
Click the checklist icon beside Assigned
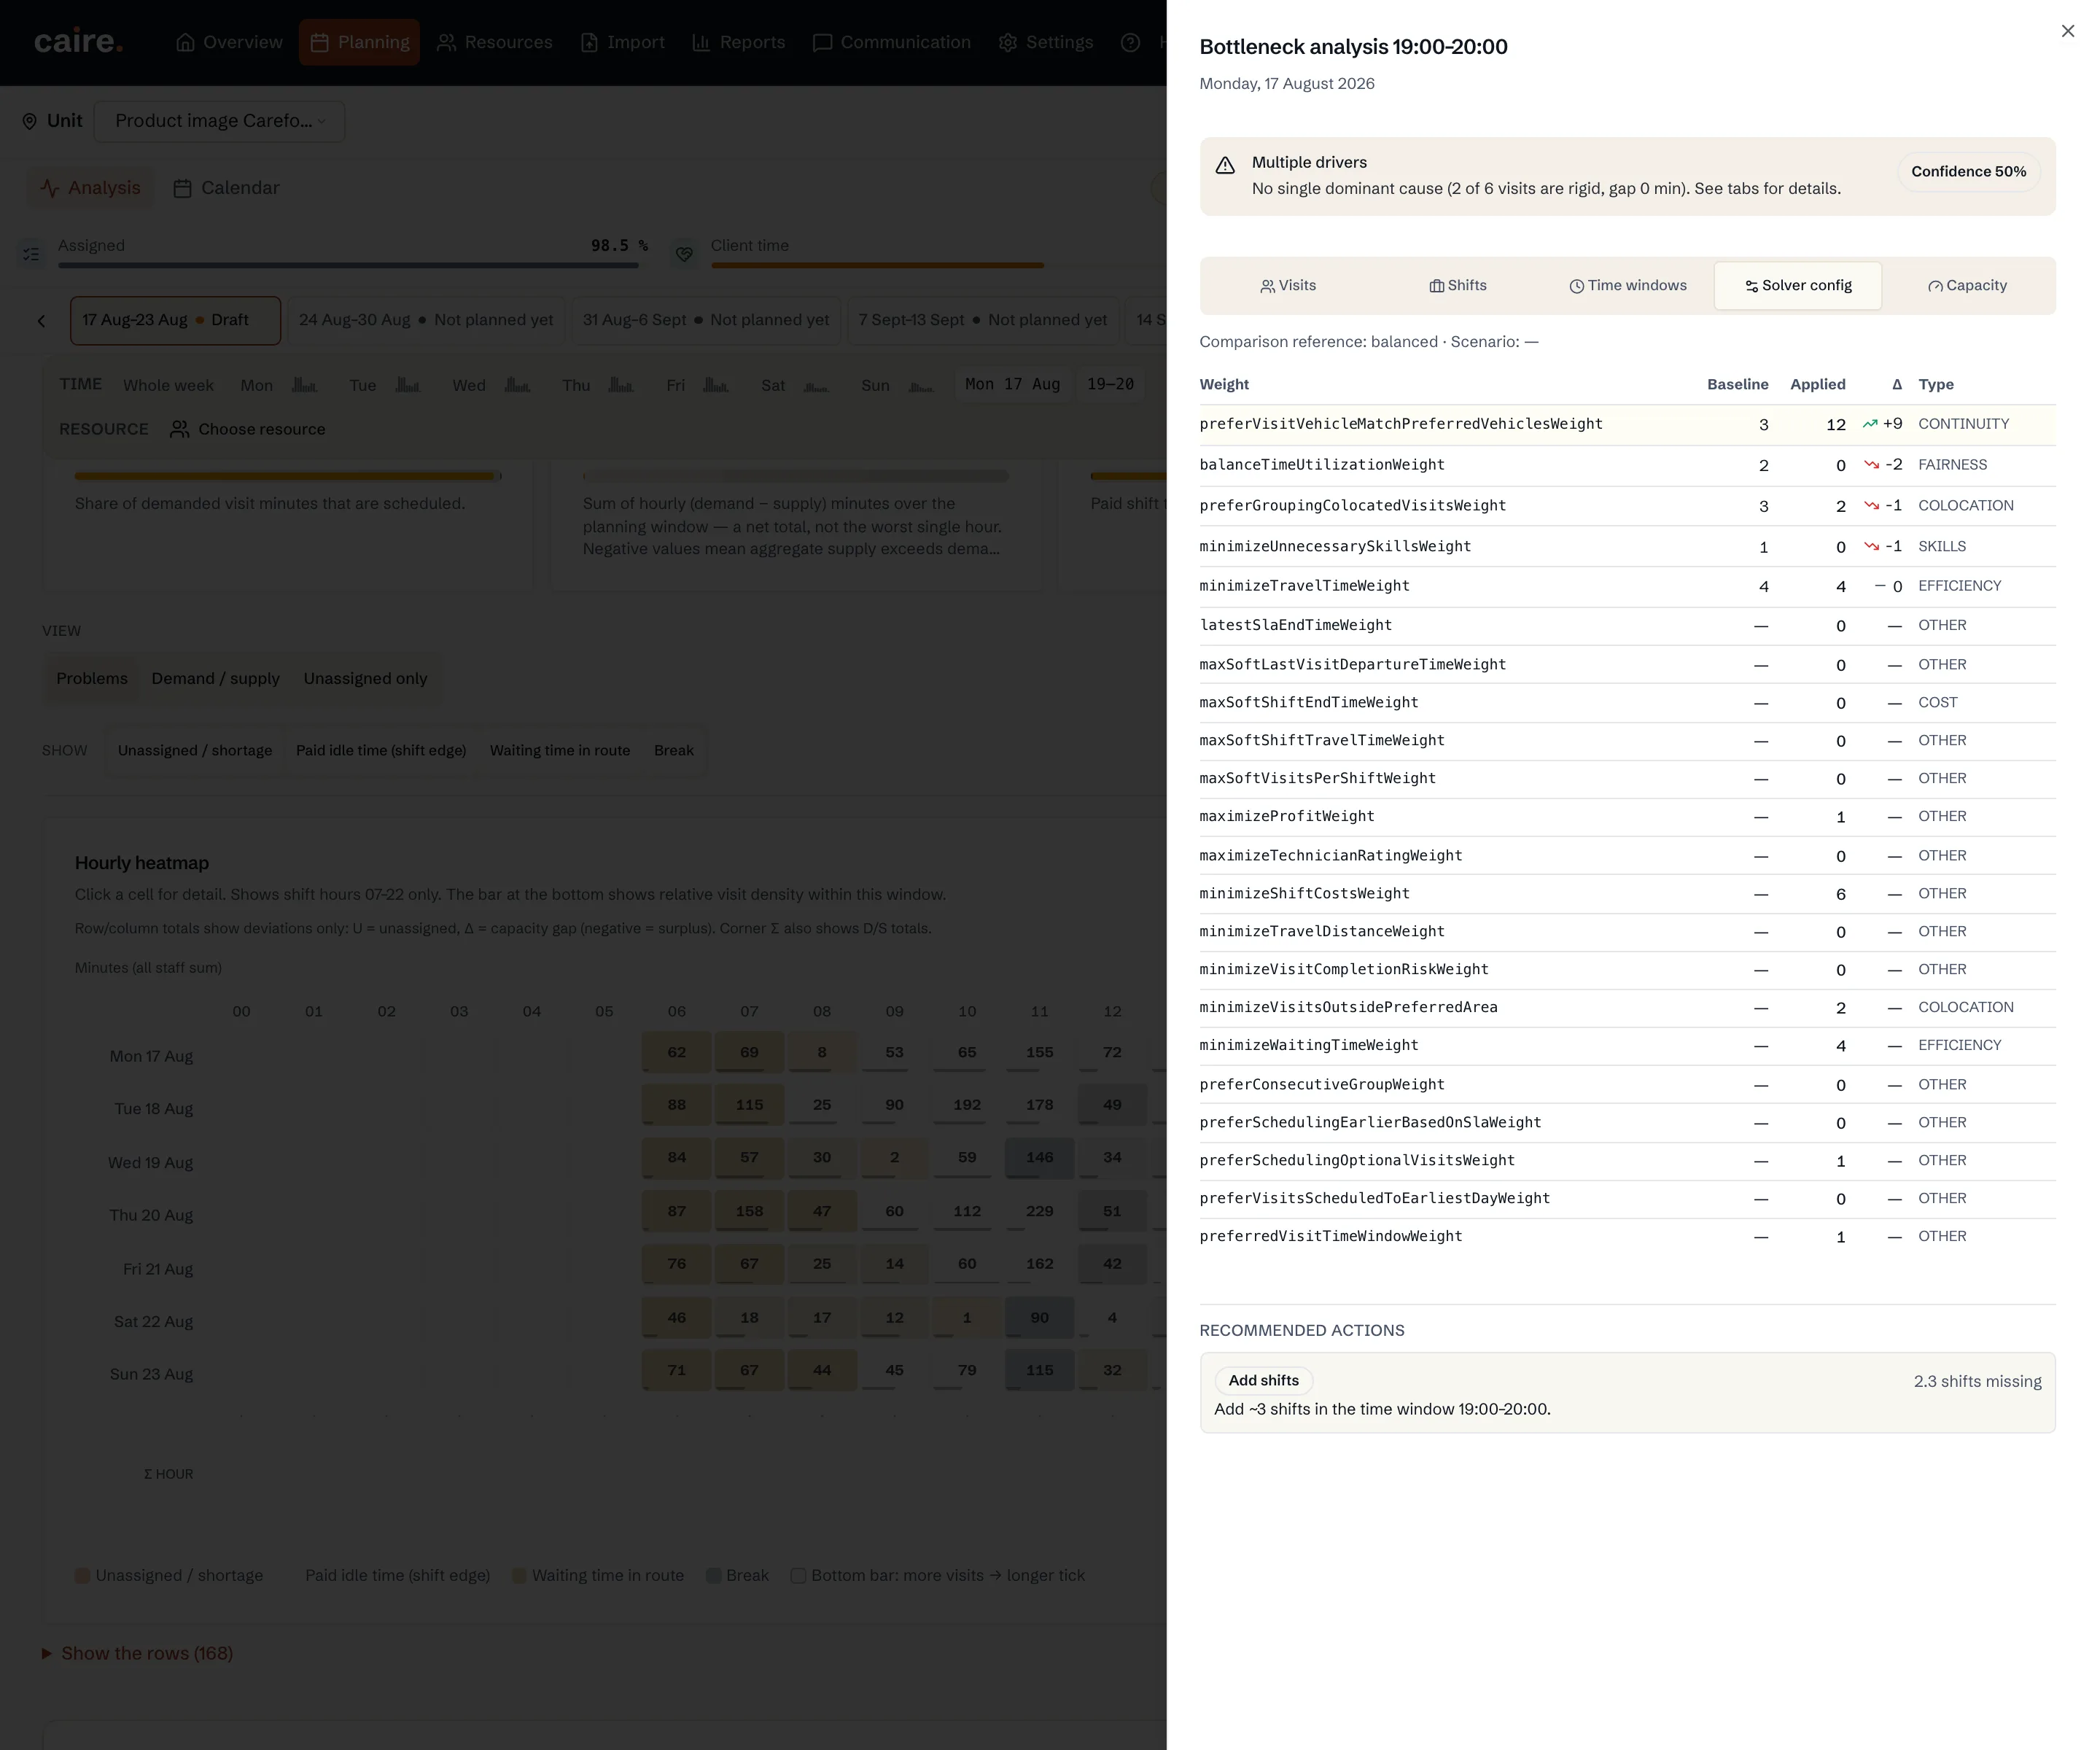pos(31,254)
